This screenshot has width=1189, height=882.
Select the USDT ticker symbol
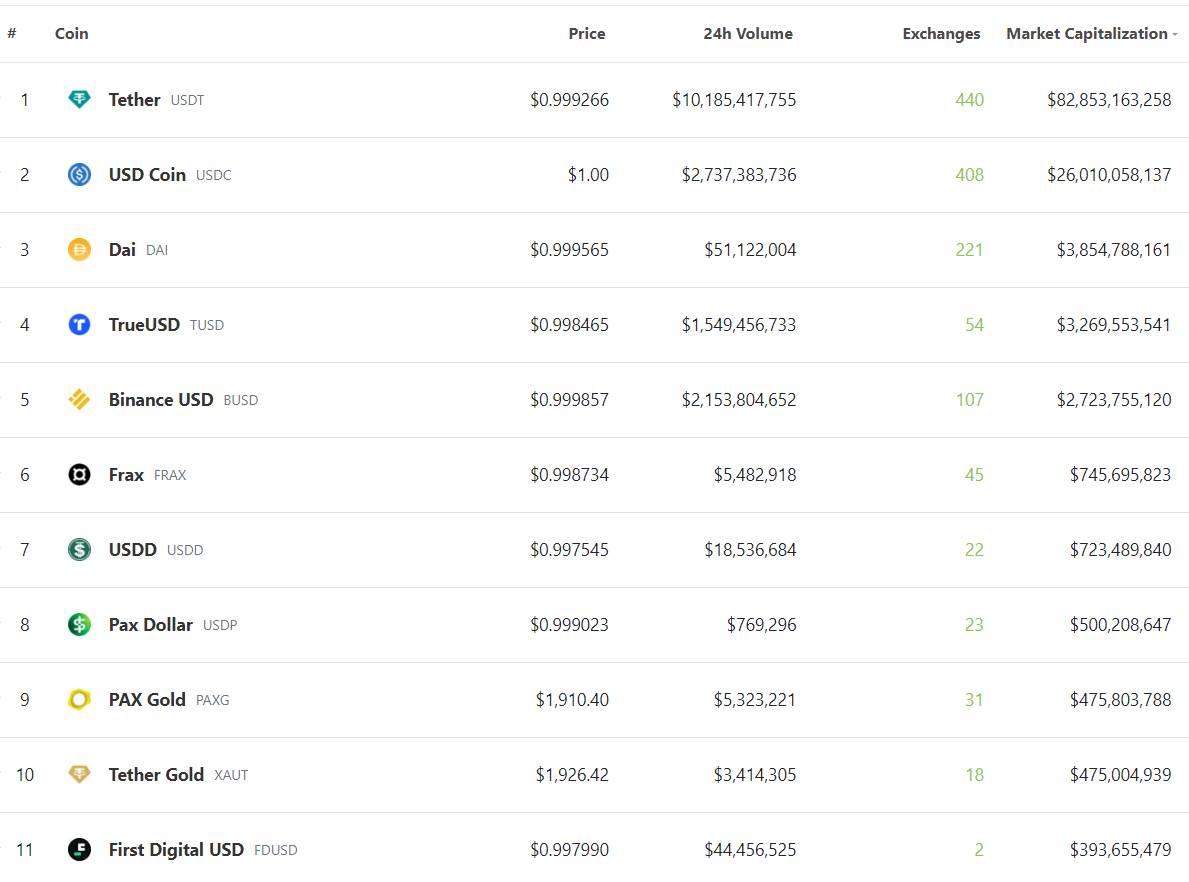coord(187,100)
